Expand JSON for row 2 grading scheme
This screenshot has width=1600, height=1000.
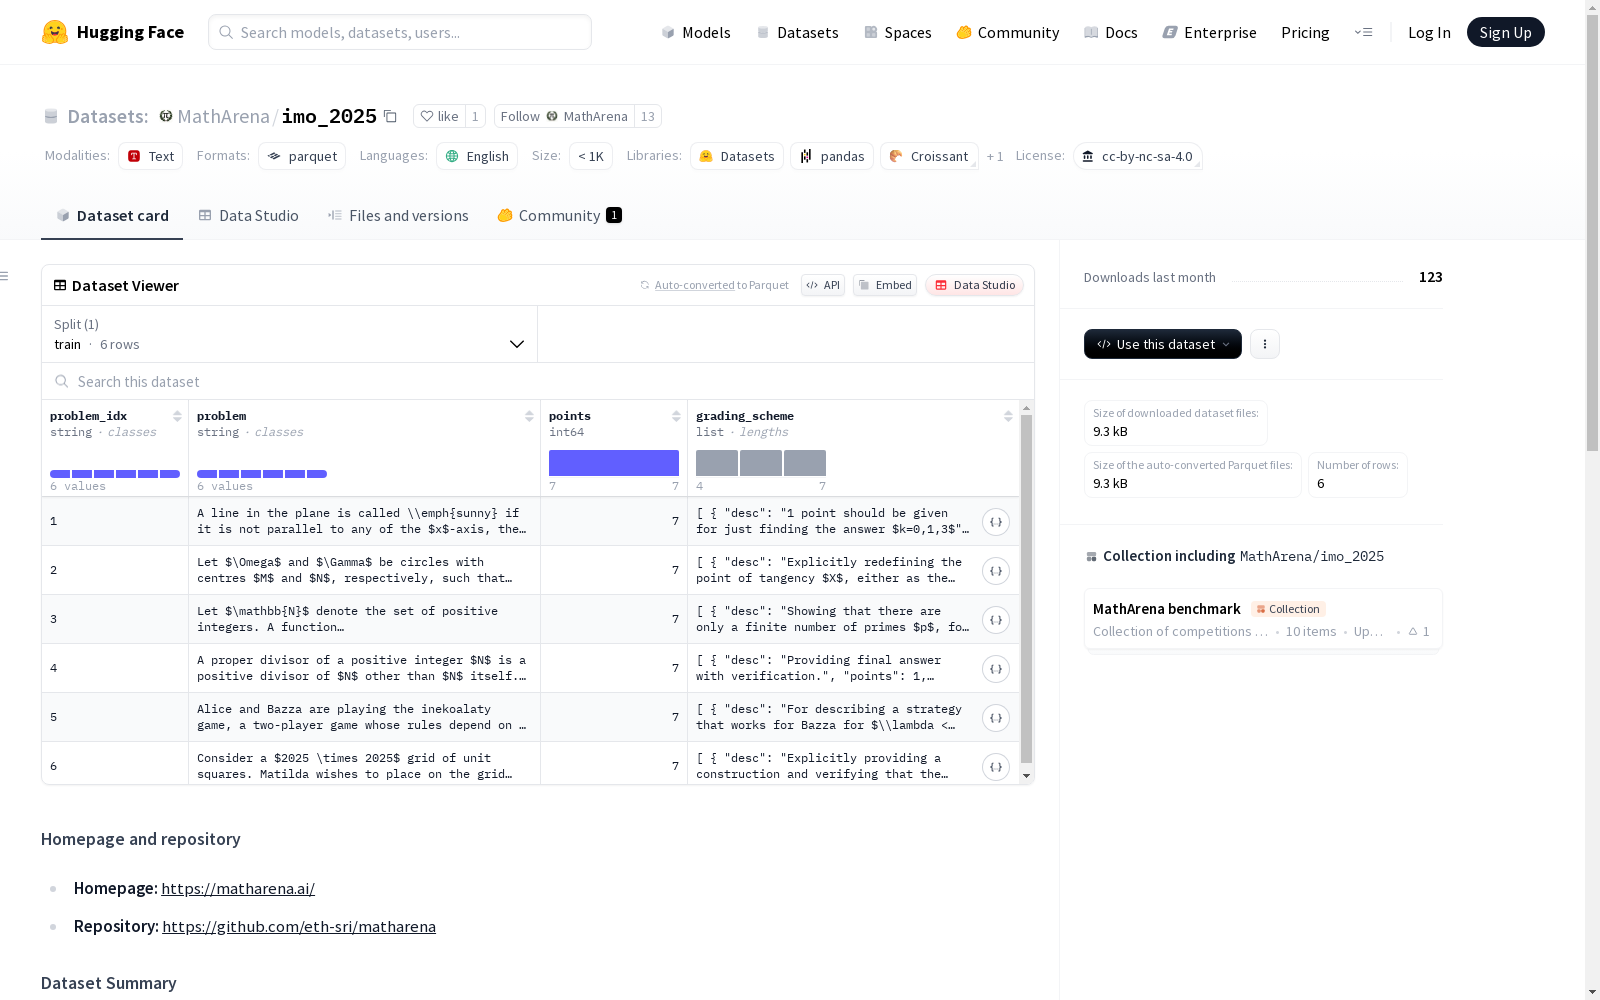[996, 571]
